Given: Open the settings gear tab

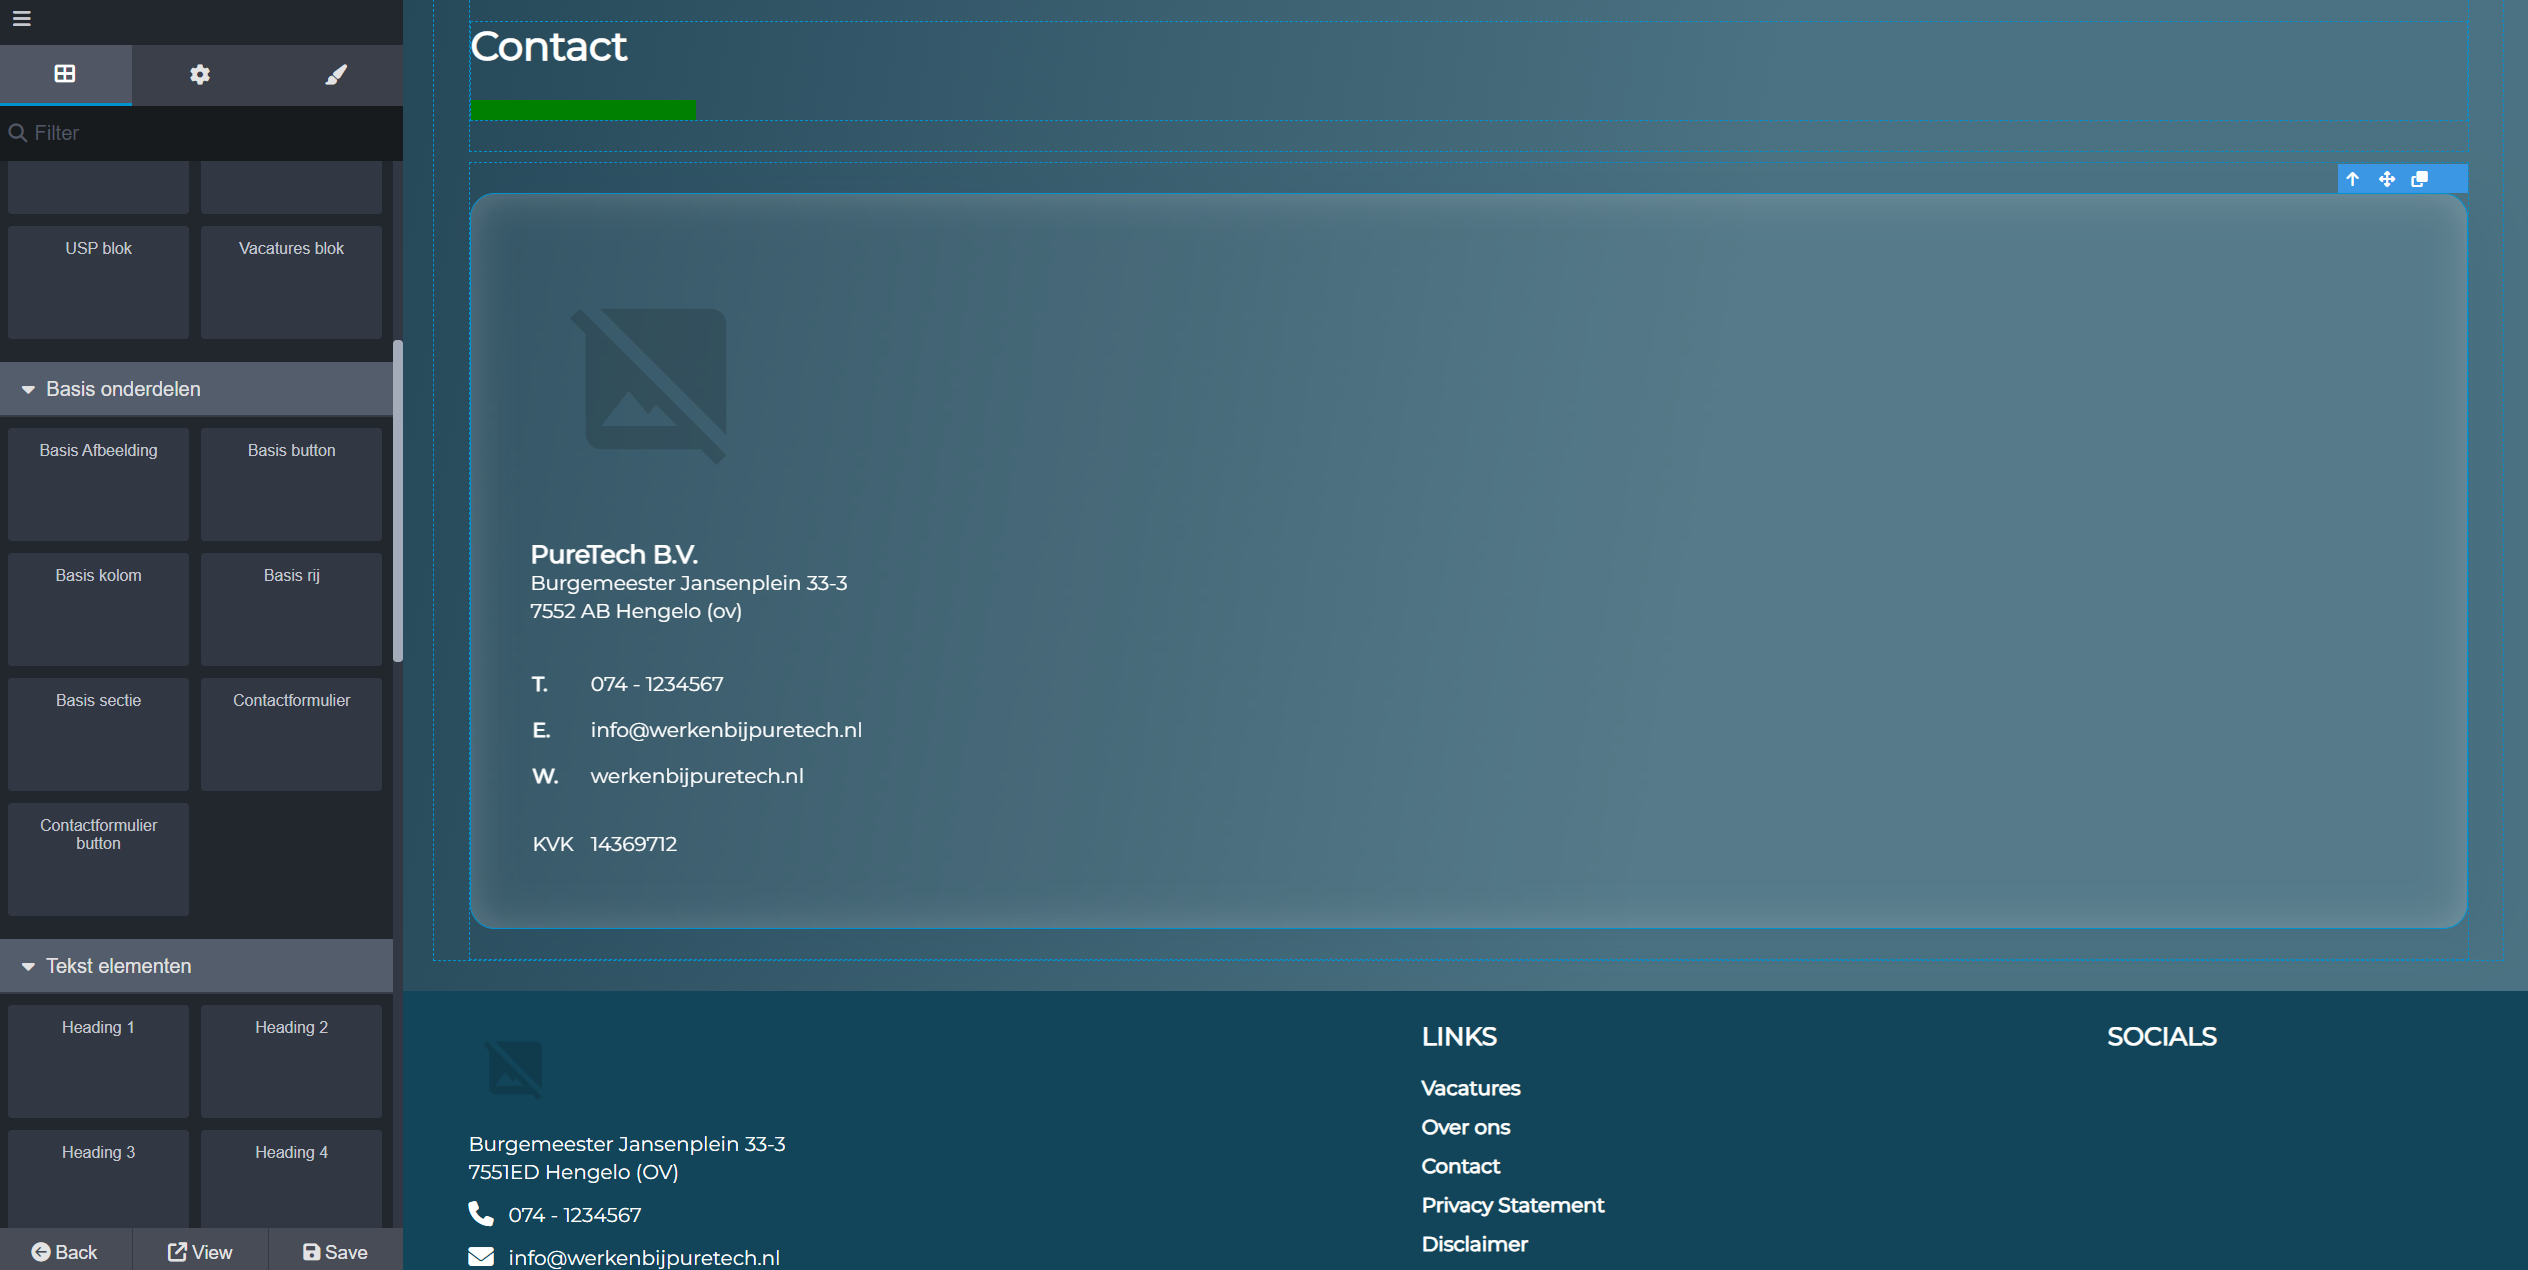Looking at the screenshot, I should coord(200,75).
